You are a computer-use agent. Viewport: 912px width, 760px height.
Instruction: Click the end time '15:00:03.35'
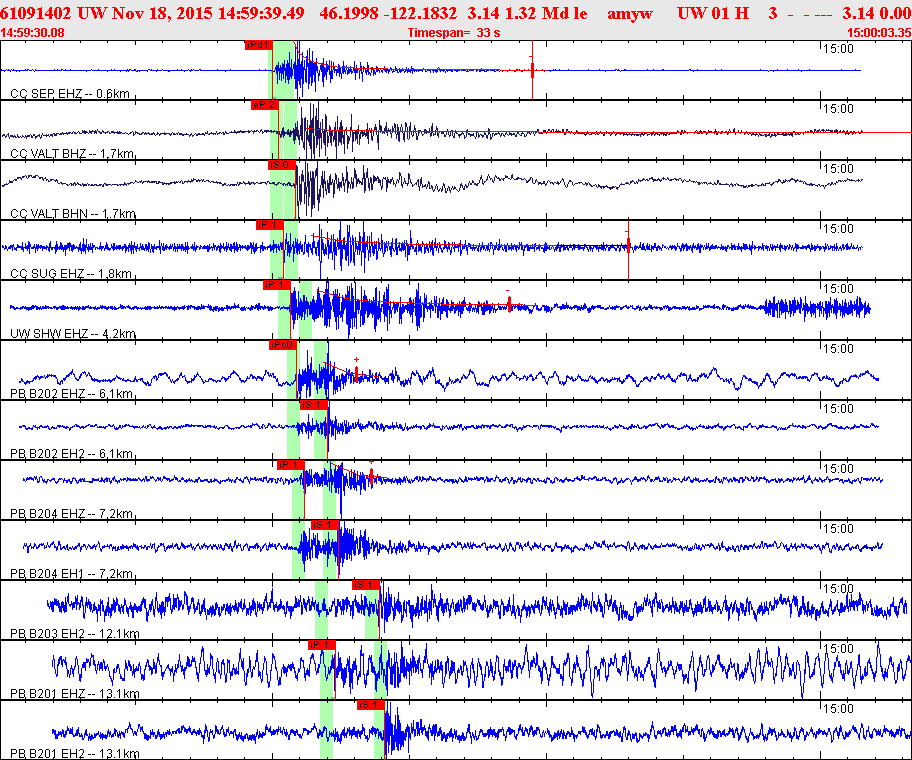pos(879,33)
